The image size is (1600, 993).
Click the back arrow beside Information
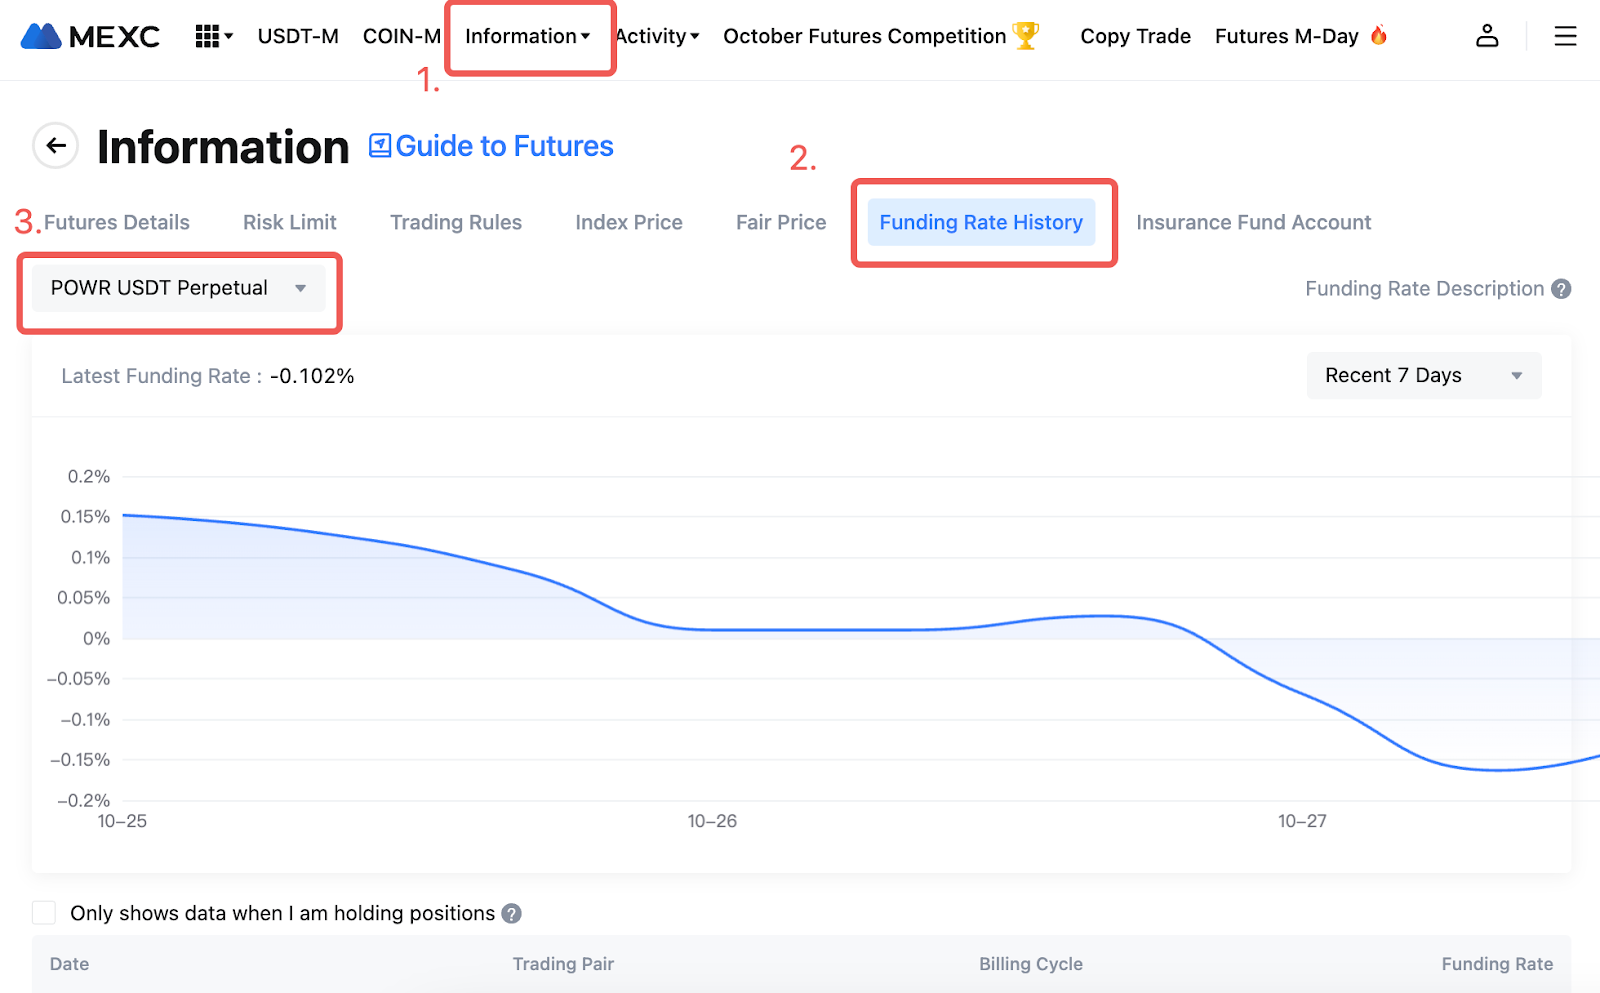56,146
